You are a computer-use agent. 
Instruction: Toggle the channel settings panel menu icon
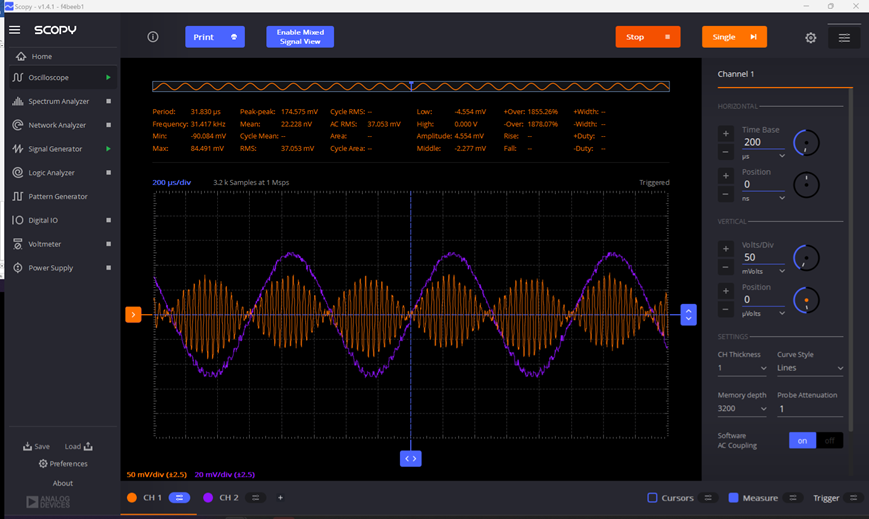pos(844,38)
